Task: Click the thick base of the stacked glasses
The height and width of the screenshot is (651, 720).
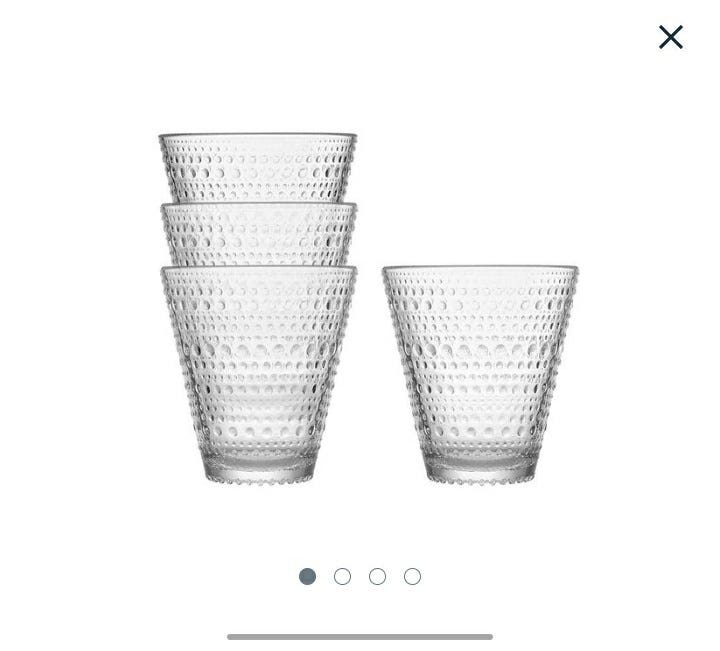Action: [260, 468]
